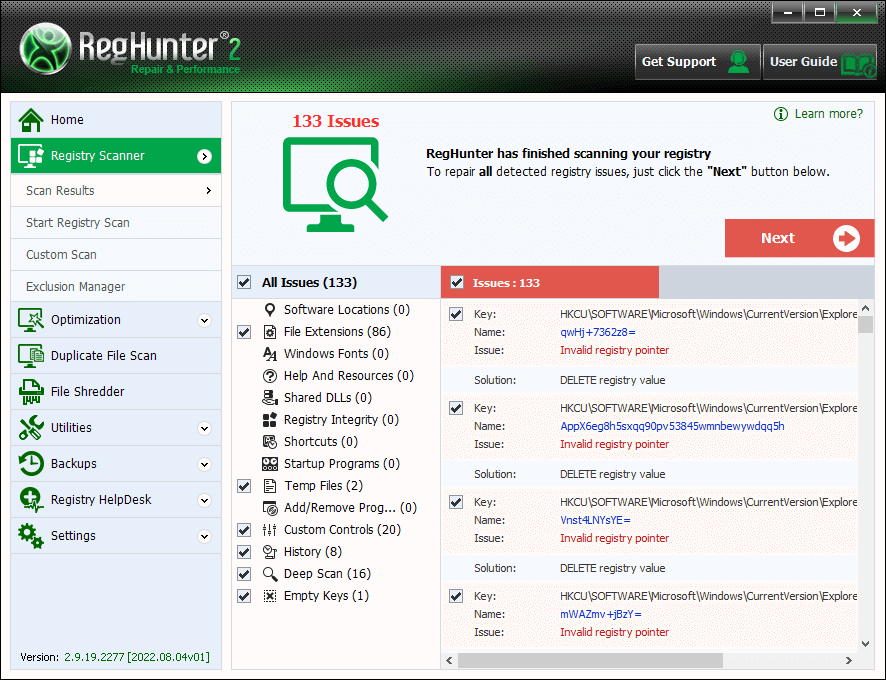This screenshot has width=886, height=680.
Task: Toggle the File Extensions (86) checkbox
Action: [244, 332]
